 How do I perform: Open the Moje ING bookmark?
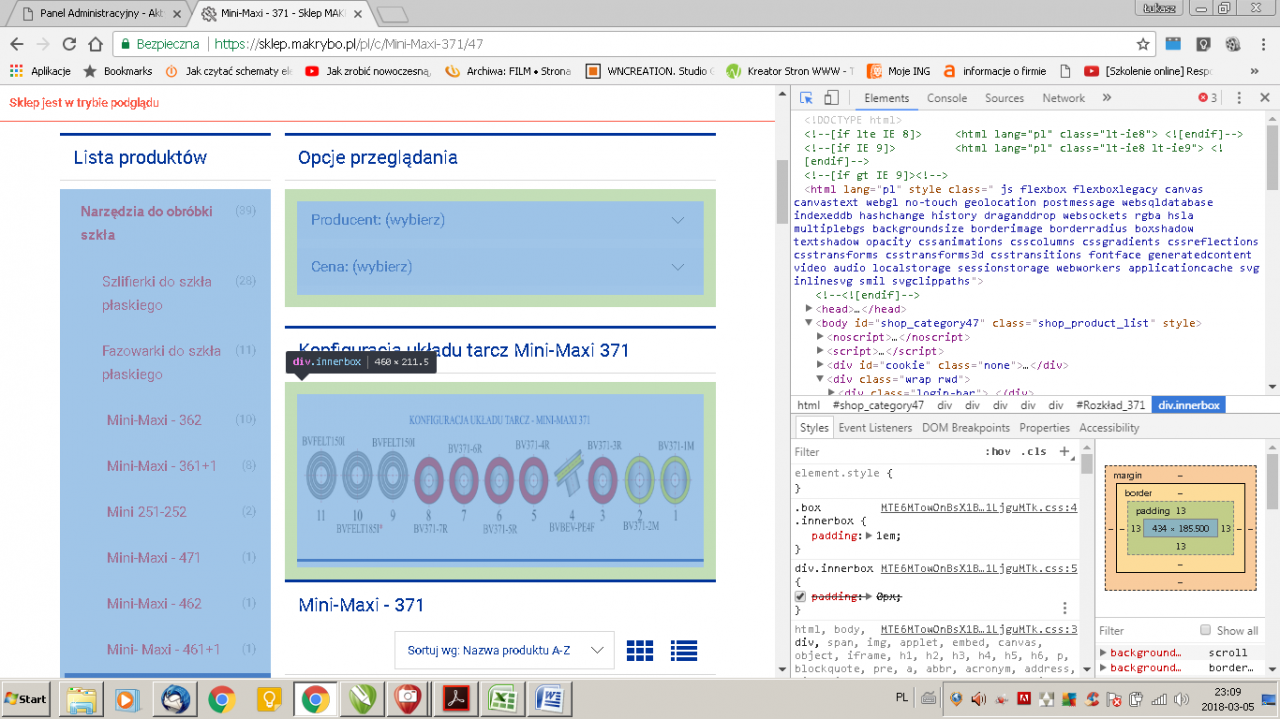(x=899, y=71)
